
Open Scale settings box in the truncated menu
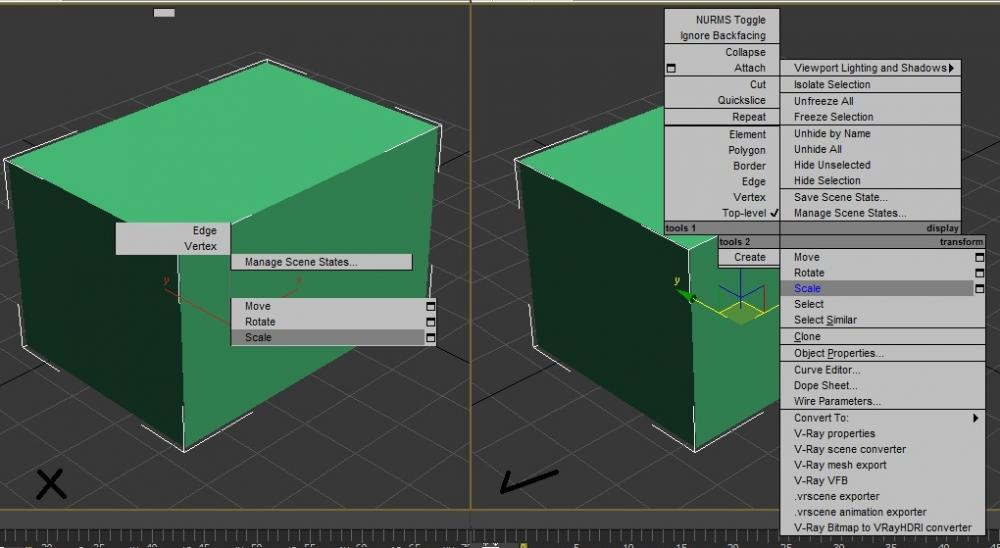tap(430, 338)
